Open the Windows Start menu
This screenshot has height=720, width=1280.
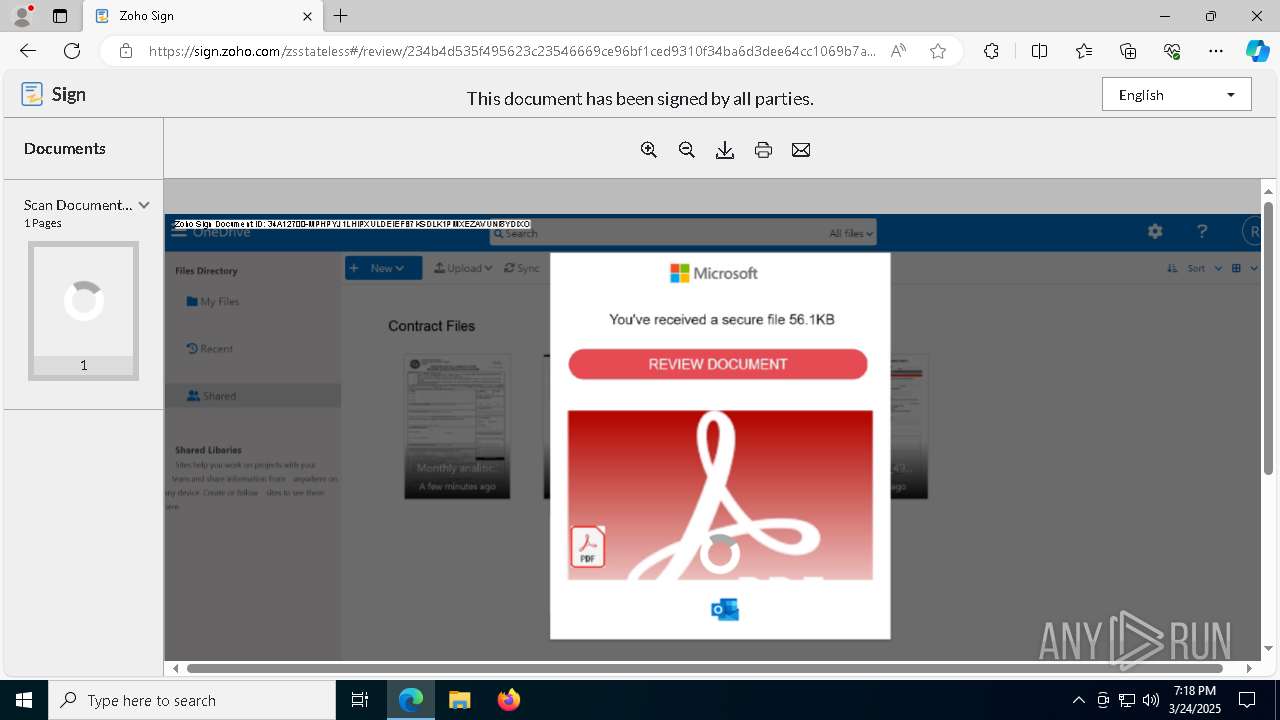[x=24, y=700]
